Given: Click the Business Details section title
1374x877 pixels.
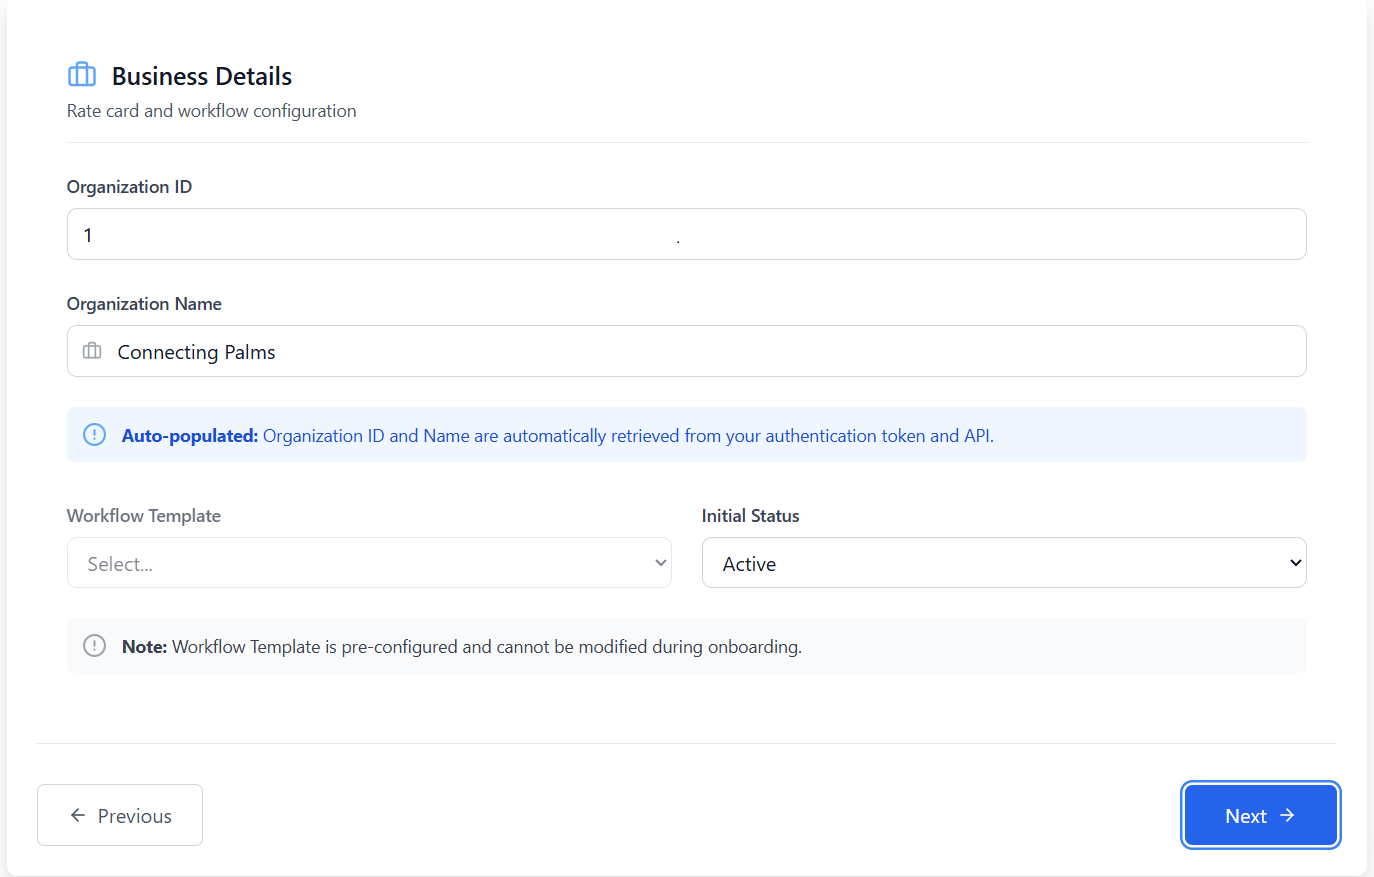Looking at the screenshot, I should (201, 75).
